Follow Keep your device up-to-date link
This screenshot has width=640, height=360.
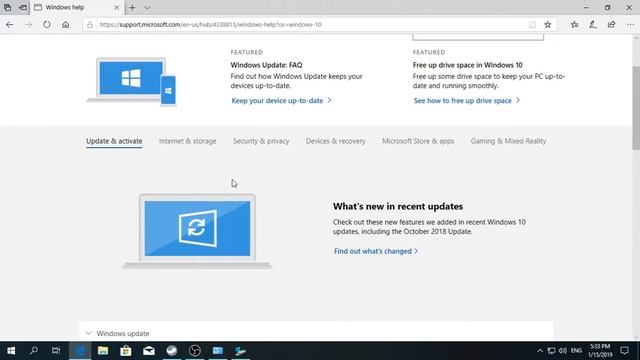tap(281, 100)
